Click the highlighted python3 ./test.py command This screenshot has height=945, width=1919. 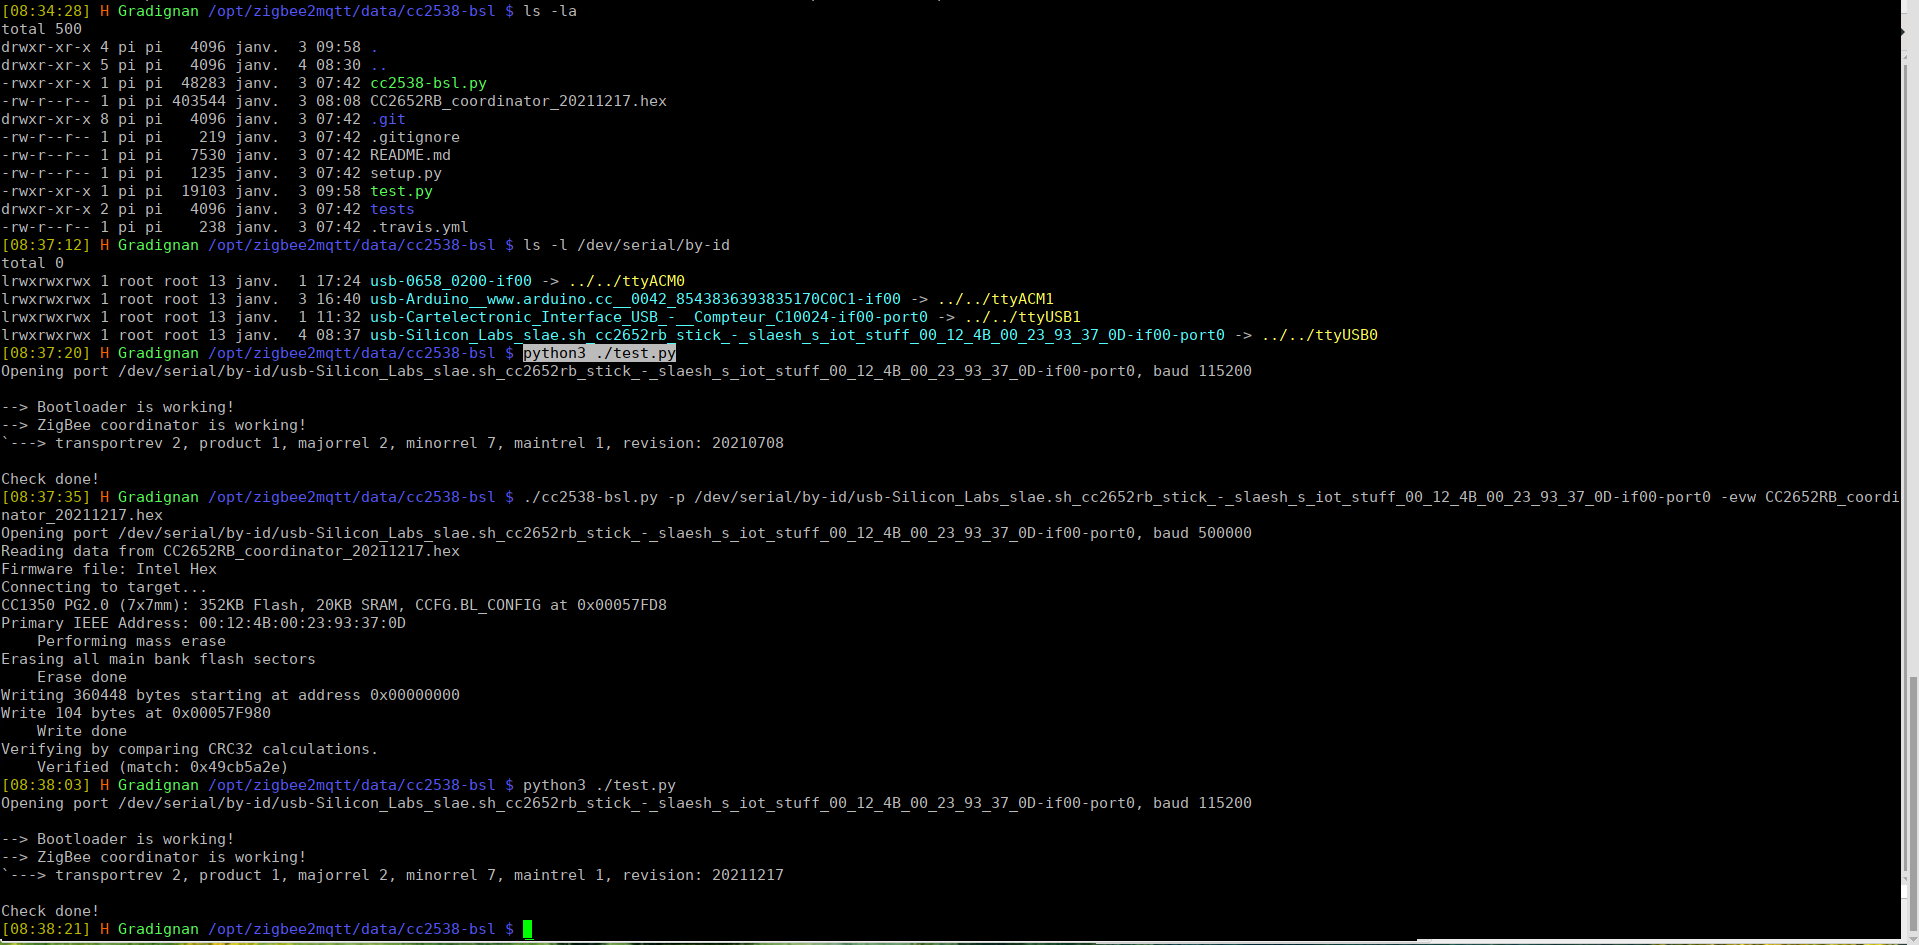pos(599,353)
